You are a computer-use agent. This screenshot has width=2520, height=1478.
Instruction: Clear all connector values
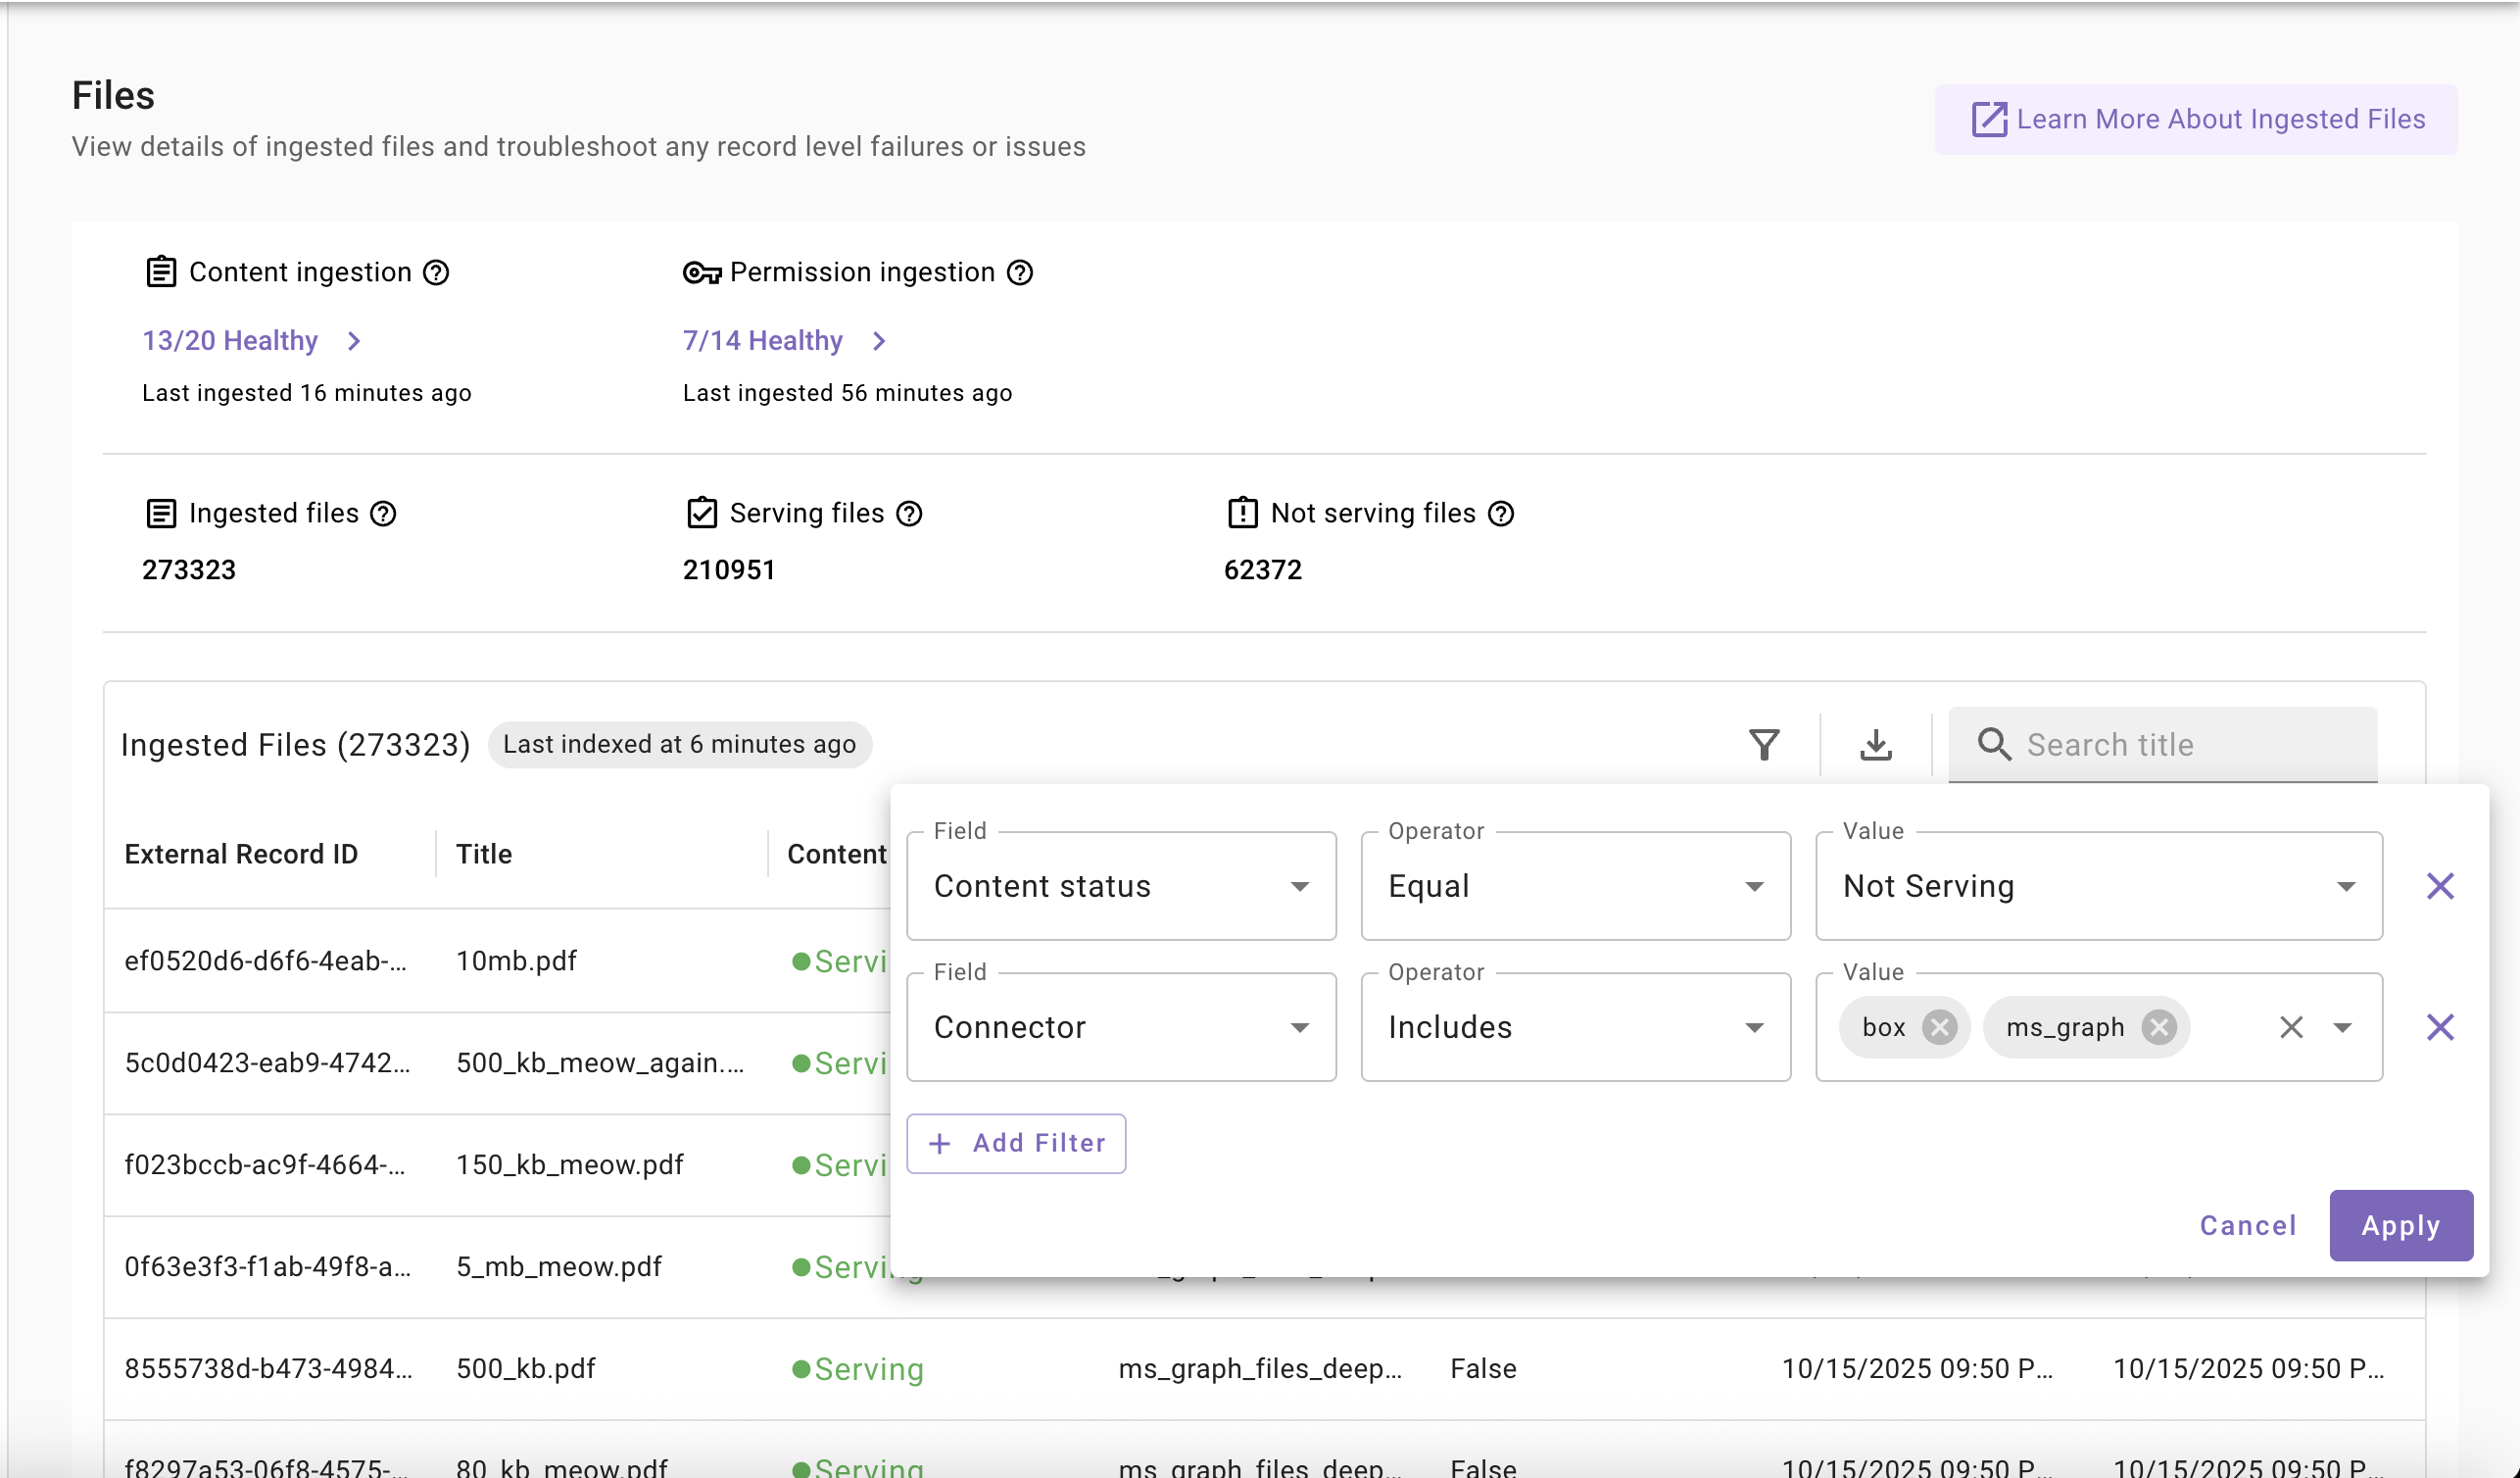click(2291, 1027)
